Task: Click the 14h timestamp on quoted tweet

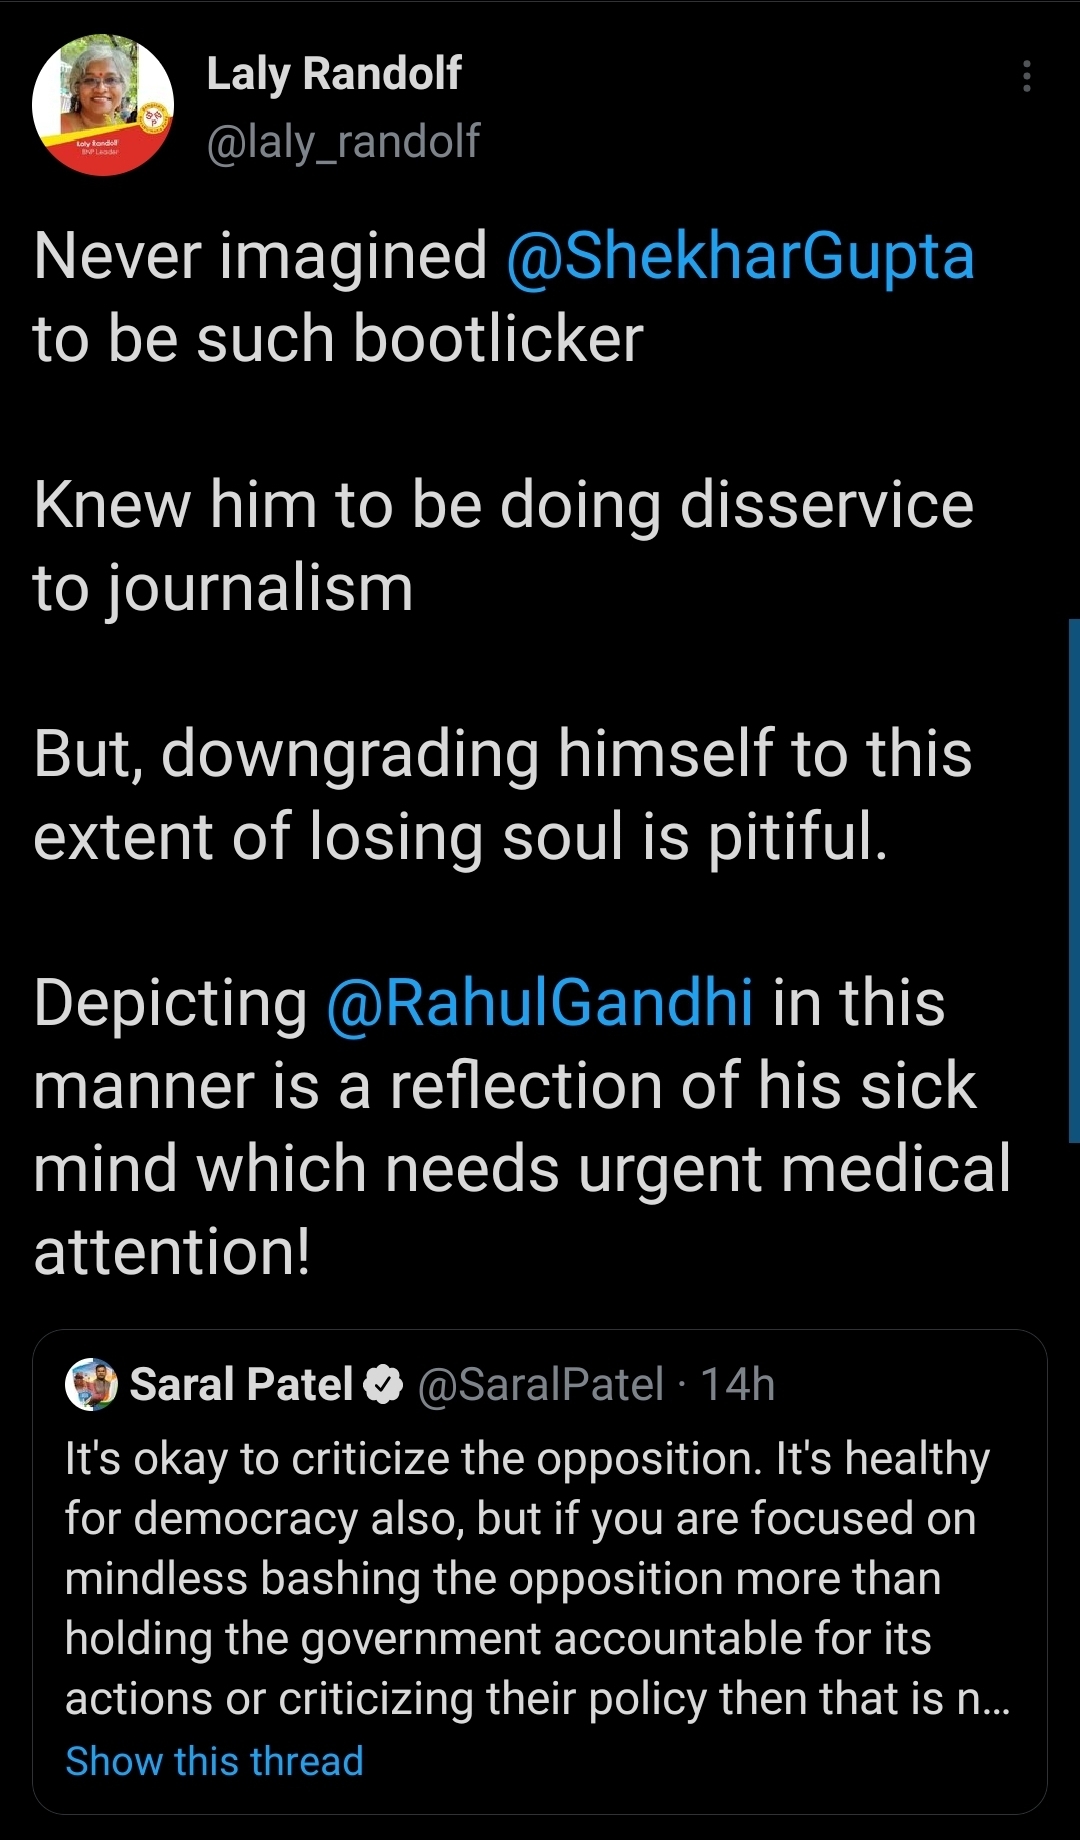Action: tap(737, 1385)
